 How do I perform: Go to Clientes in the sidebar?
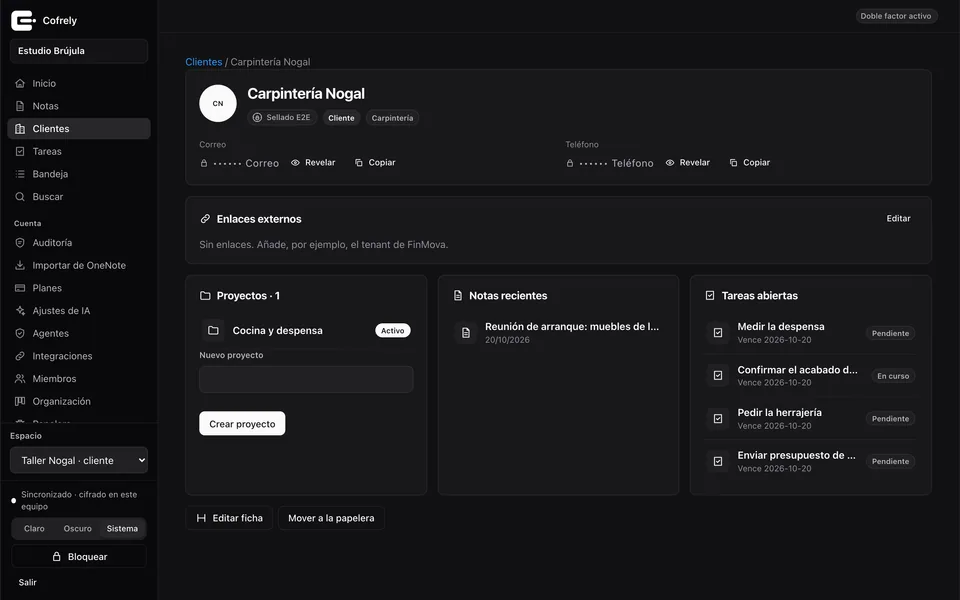point(79,129)
